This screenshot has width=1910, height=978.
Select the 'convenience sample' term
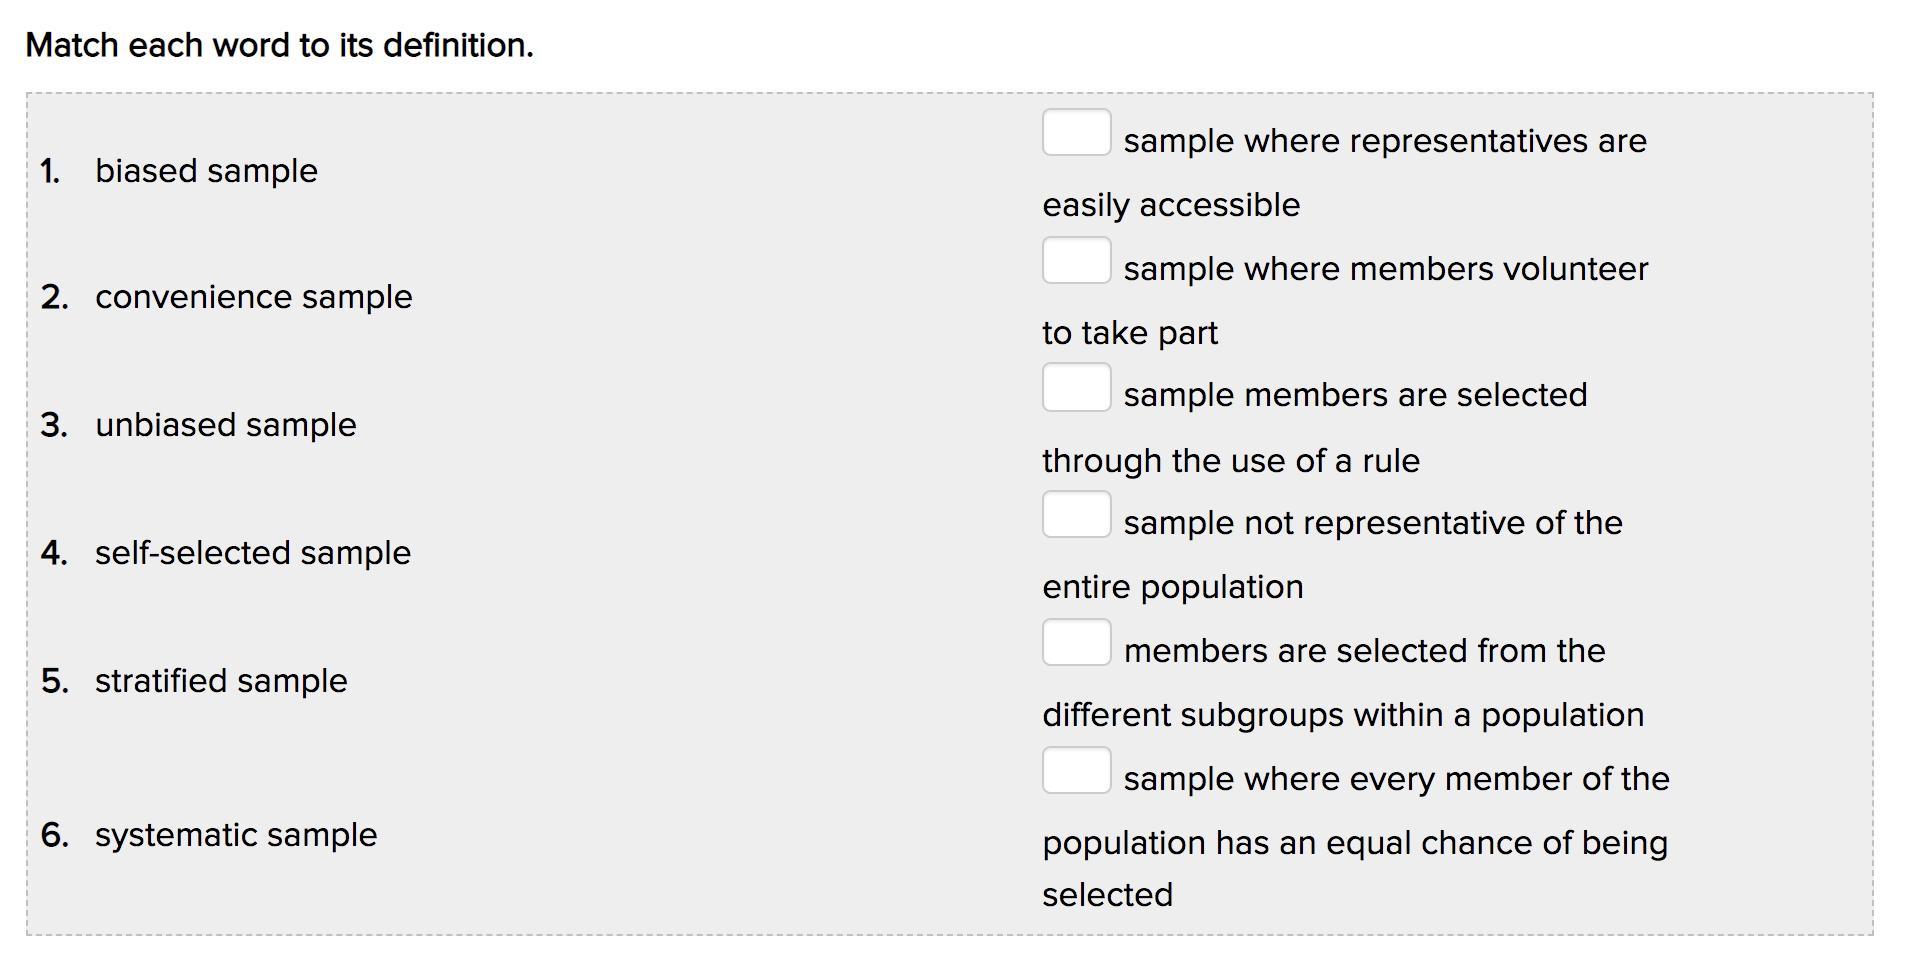point(253,297)
